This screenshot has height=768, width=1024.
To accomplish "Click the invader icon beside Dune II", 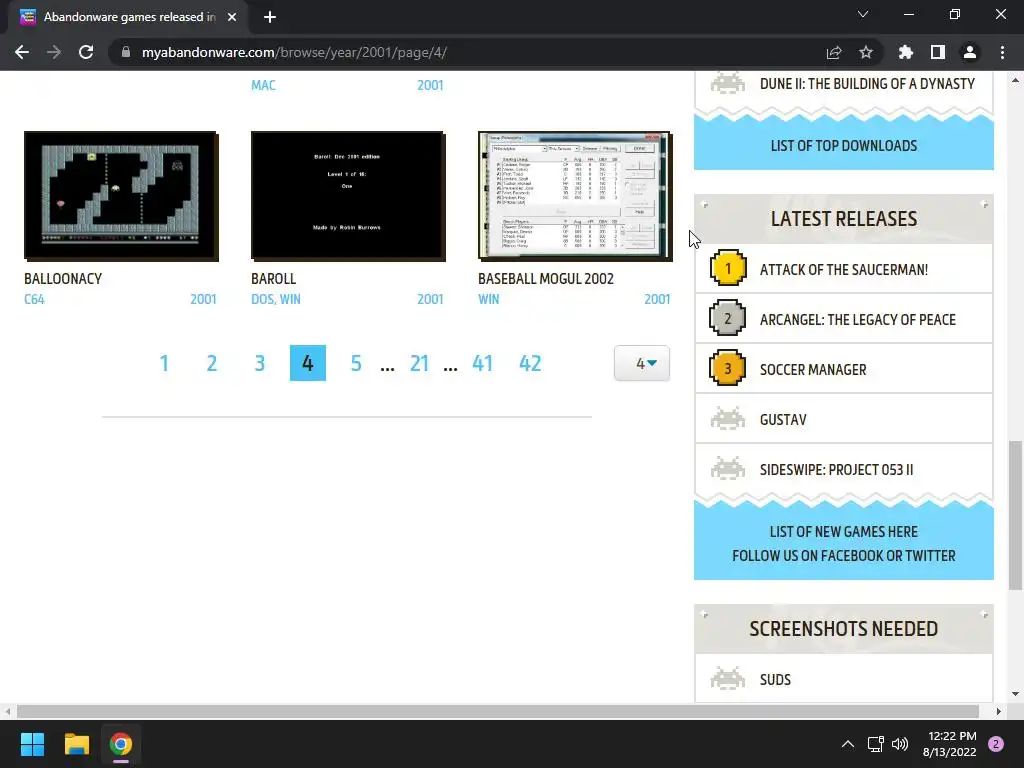I will pos(728,83).
